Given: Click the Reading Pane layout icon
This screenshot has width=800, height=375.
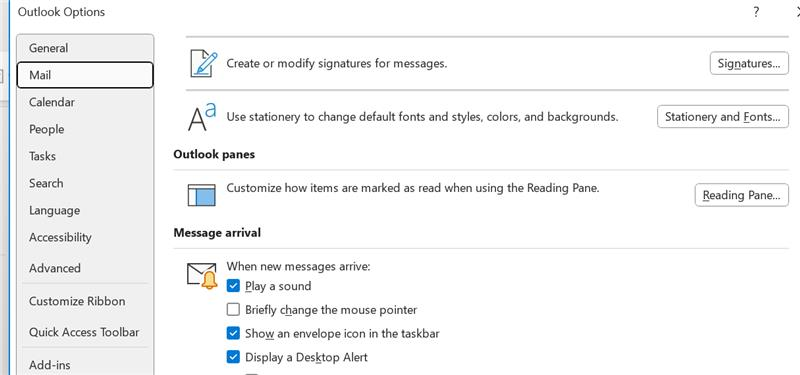Looking at the screenshot, I should 202,195.
